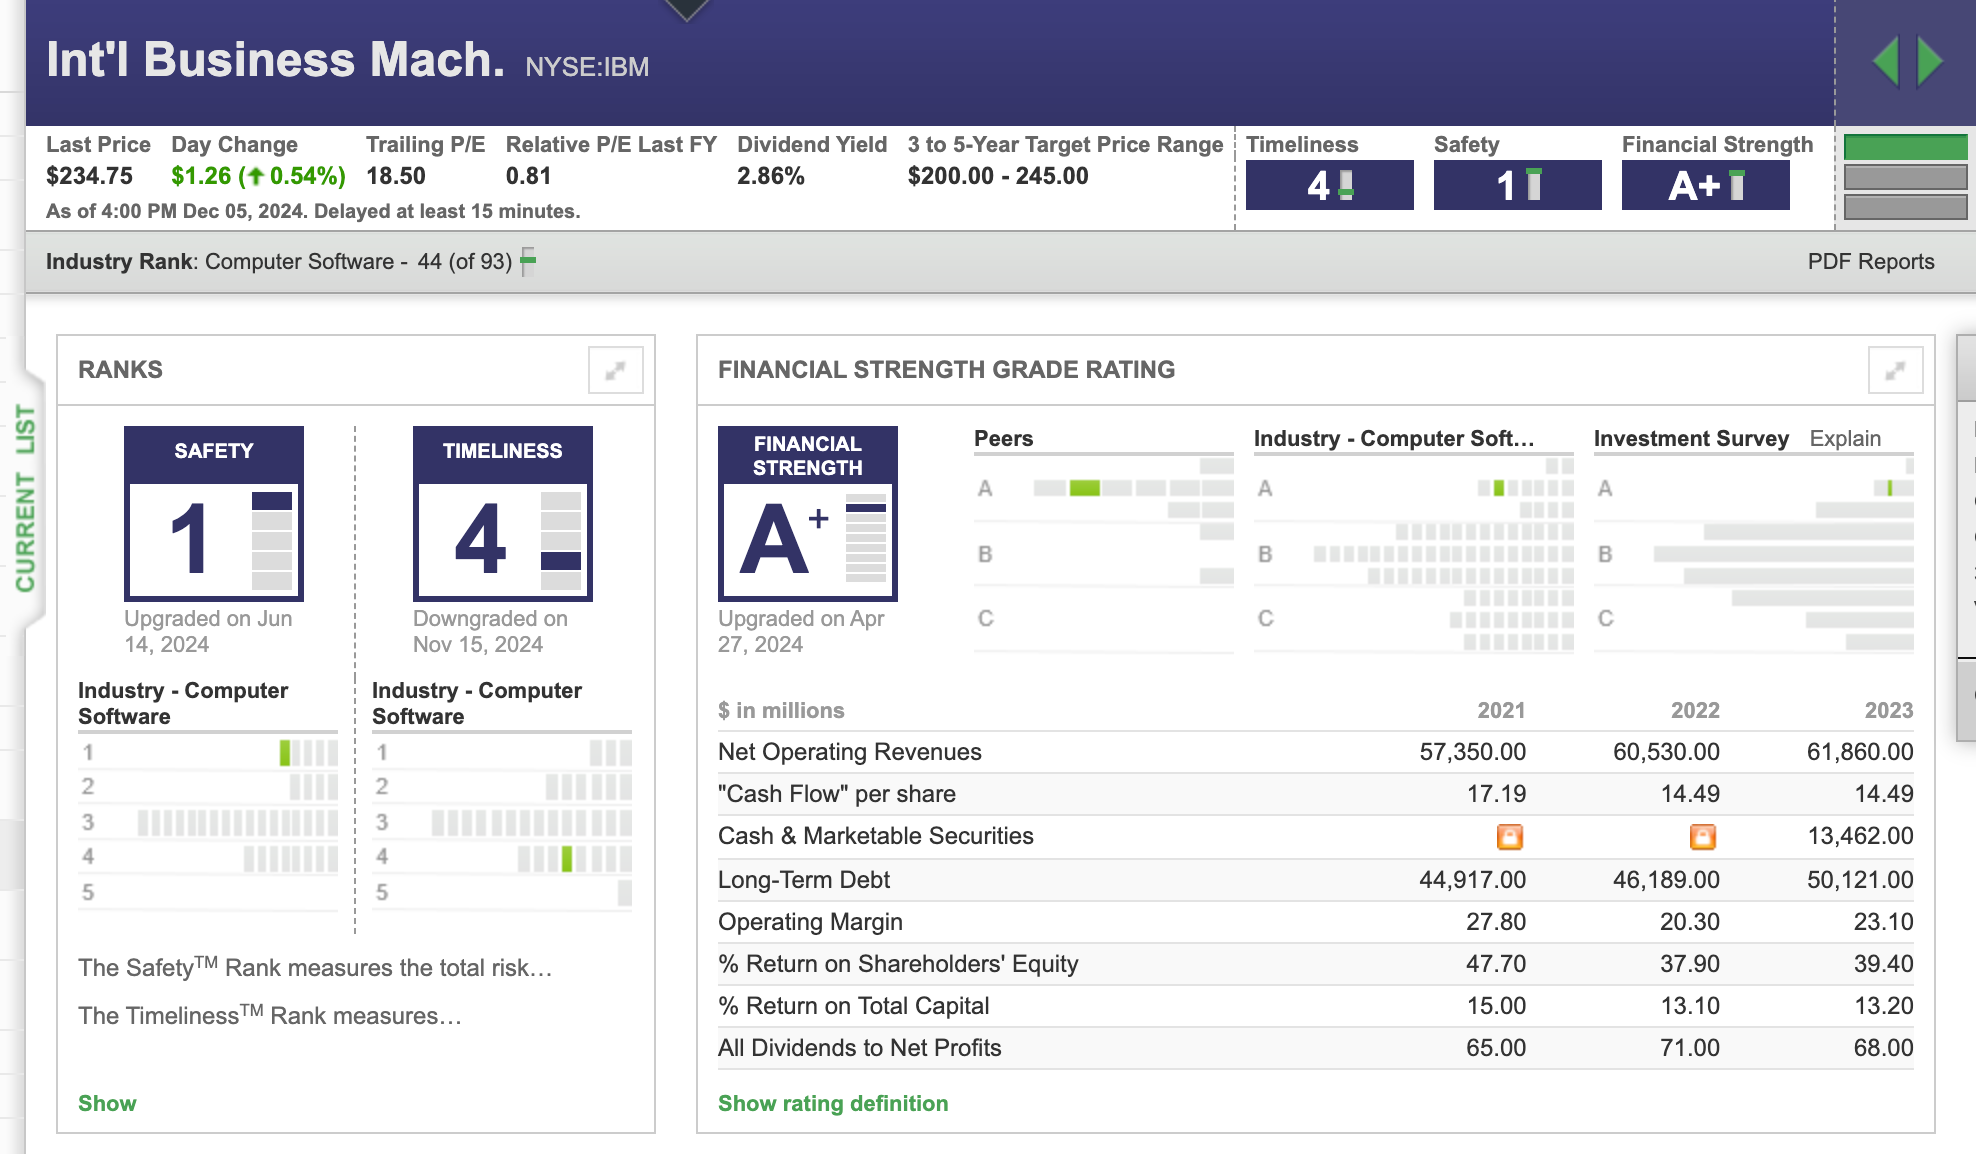This screenshot has height=1154, width=1976.
Task: Click the 2022 Return on Shareholders' Equity 37.90
Action: 1690,964
